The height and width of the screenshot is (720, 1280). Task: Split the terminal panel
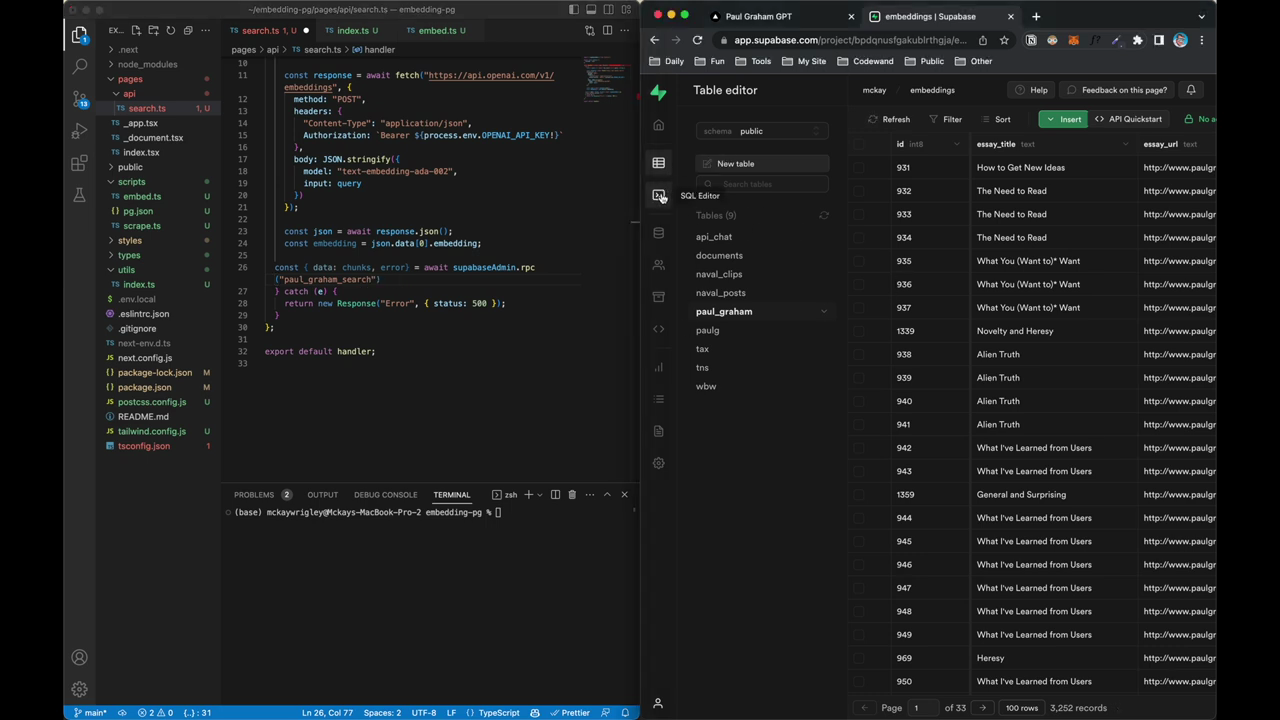pos(555,494)
